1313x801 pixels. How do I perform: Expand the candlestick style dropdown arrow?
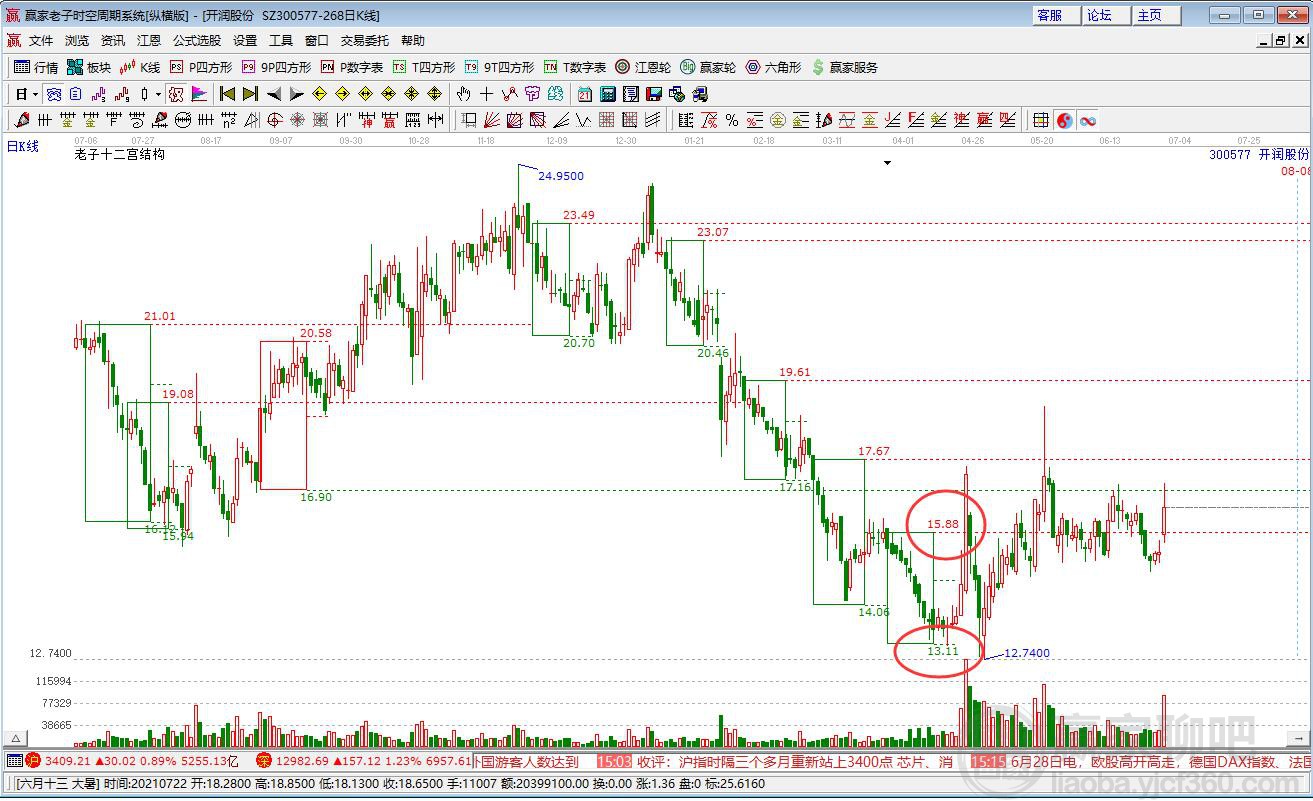[x=159, y=94]
